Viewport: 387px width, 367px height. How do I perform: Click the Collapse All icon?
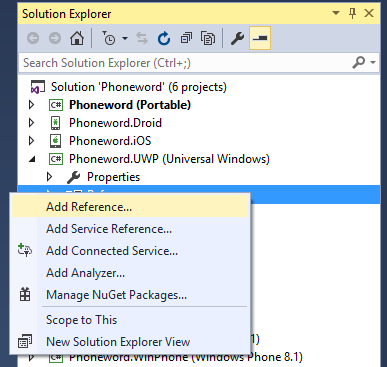tap(186, 38)
